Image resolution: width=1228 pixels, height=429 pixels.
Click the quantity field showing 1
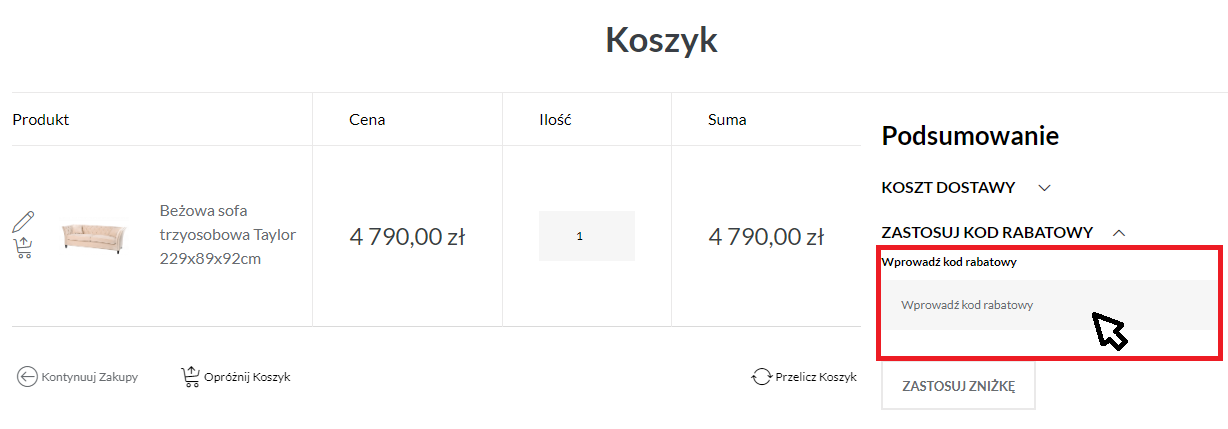[587, 236]
